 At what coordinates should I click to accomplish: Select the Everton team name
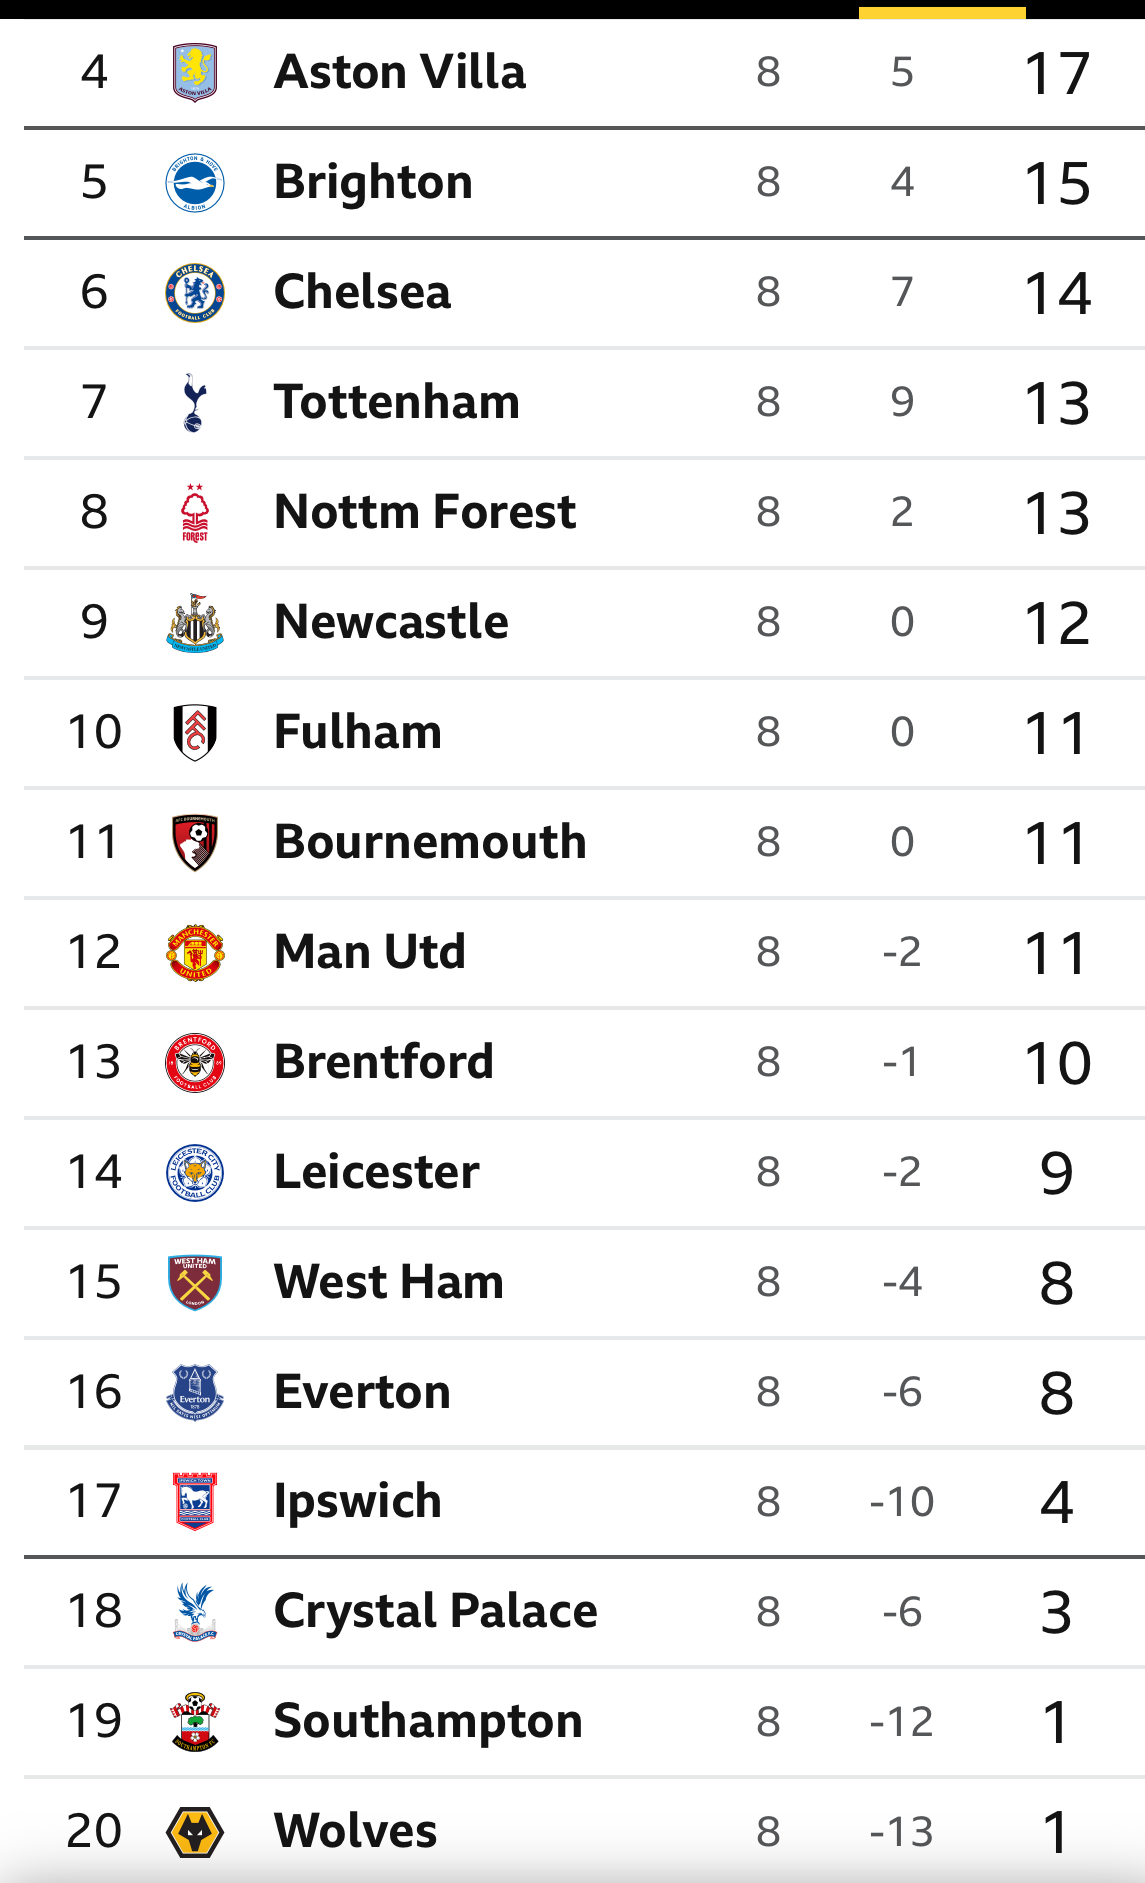coord(362,1392)
